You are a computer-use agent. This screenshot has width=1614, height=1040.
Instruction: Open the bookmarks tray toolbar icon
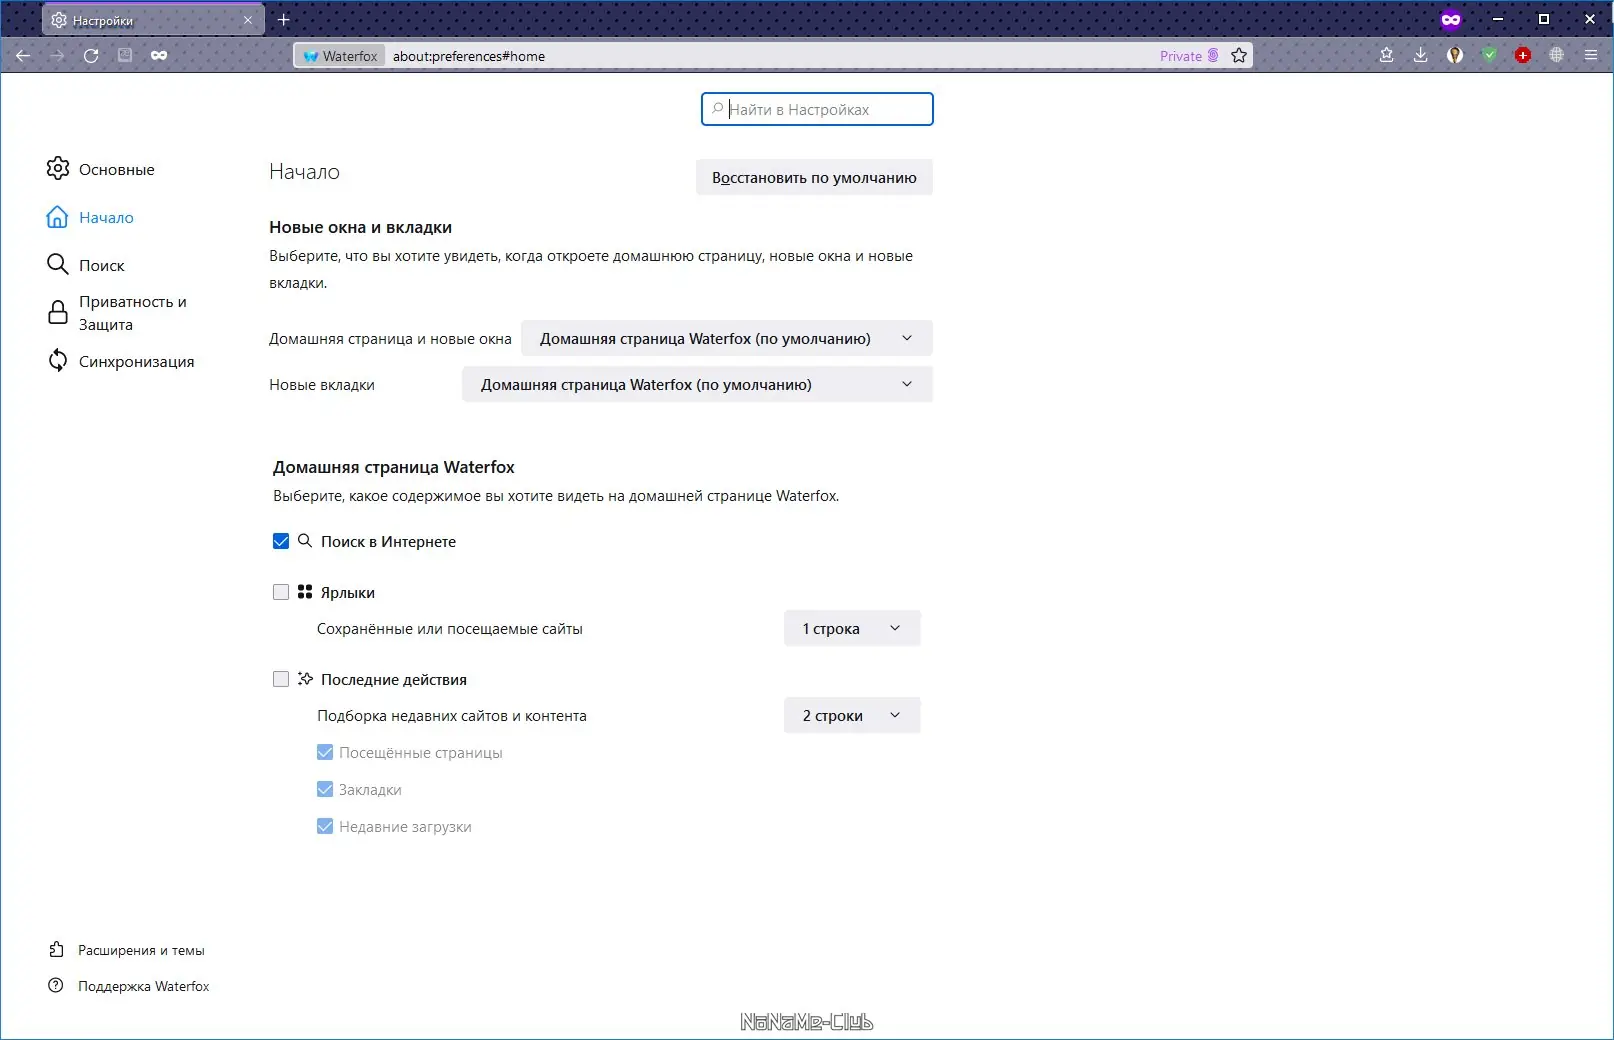click(1386, 56)
